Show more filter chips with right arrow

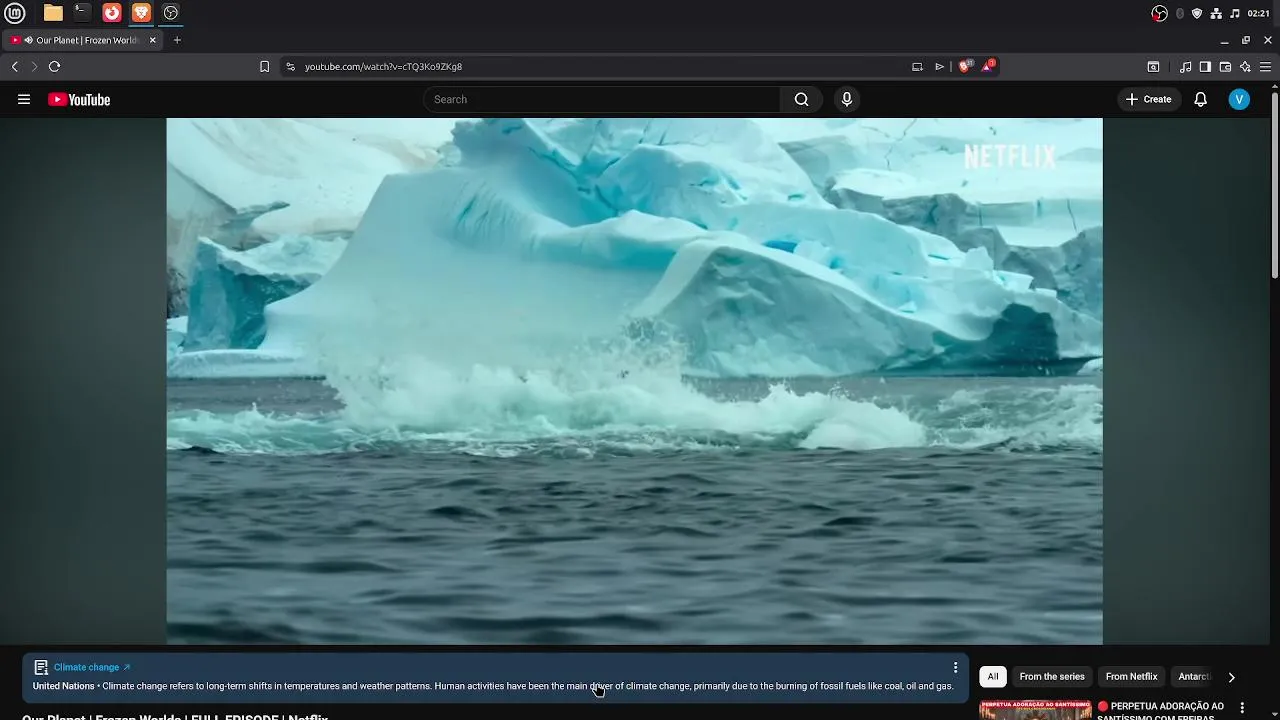(1231, 677)
